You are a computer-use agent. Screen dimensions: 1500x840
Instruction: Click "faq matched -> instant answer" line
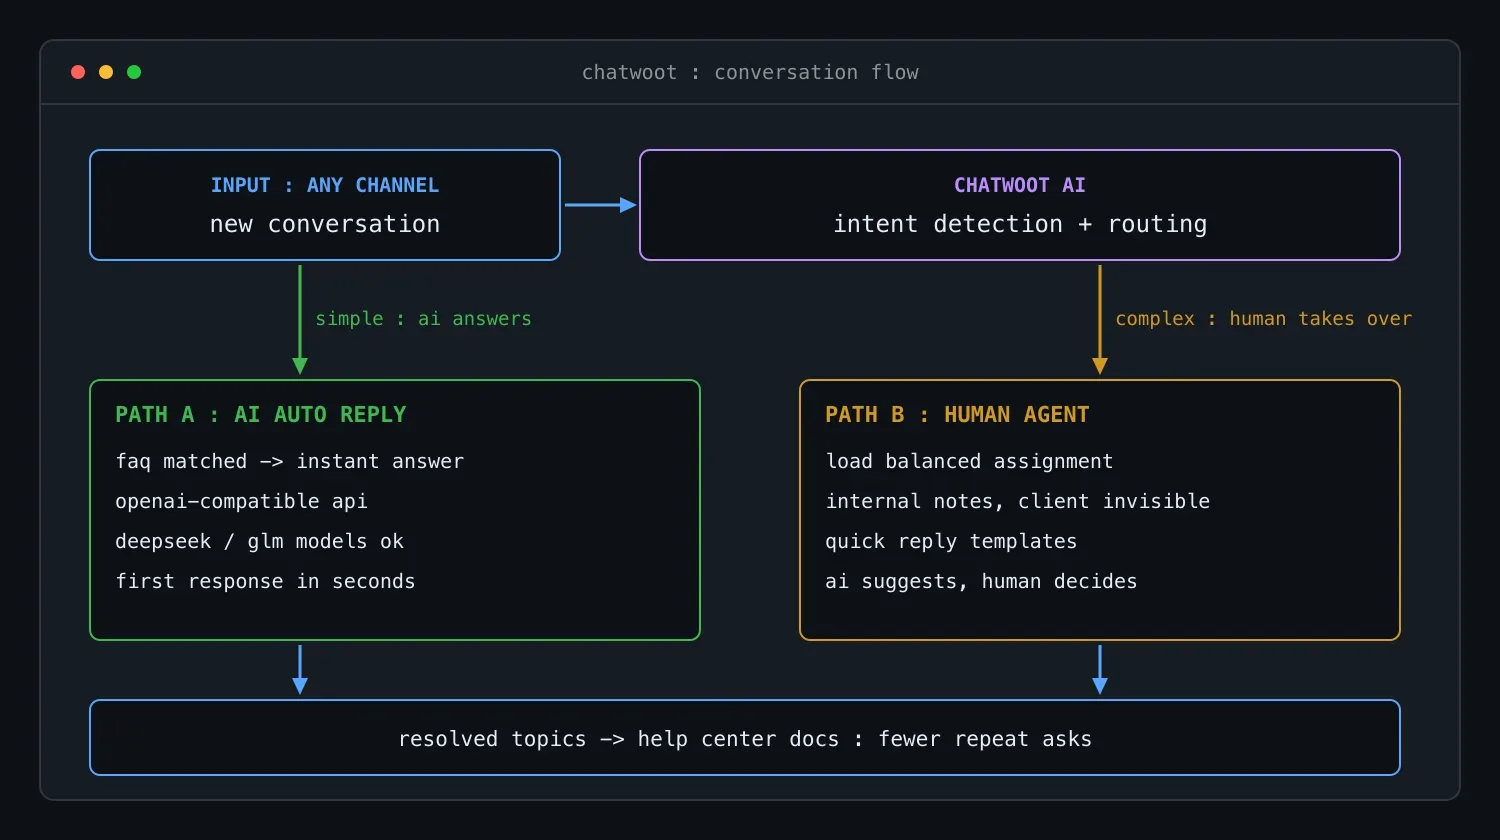pos(290,461)
